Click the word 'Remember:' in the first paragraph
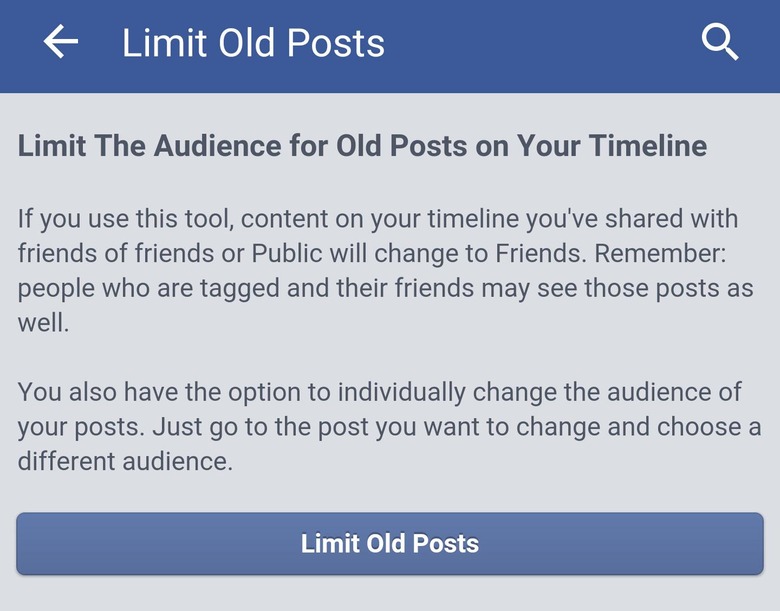Image resolution: width=780 pixels, height=611 pixels. pos(660,253)
